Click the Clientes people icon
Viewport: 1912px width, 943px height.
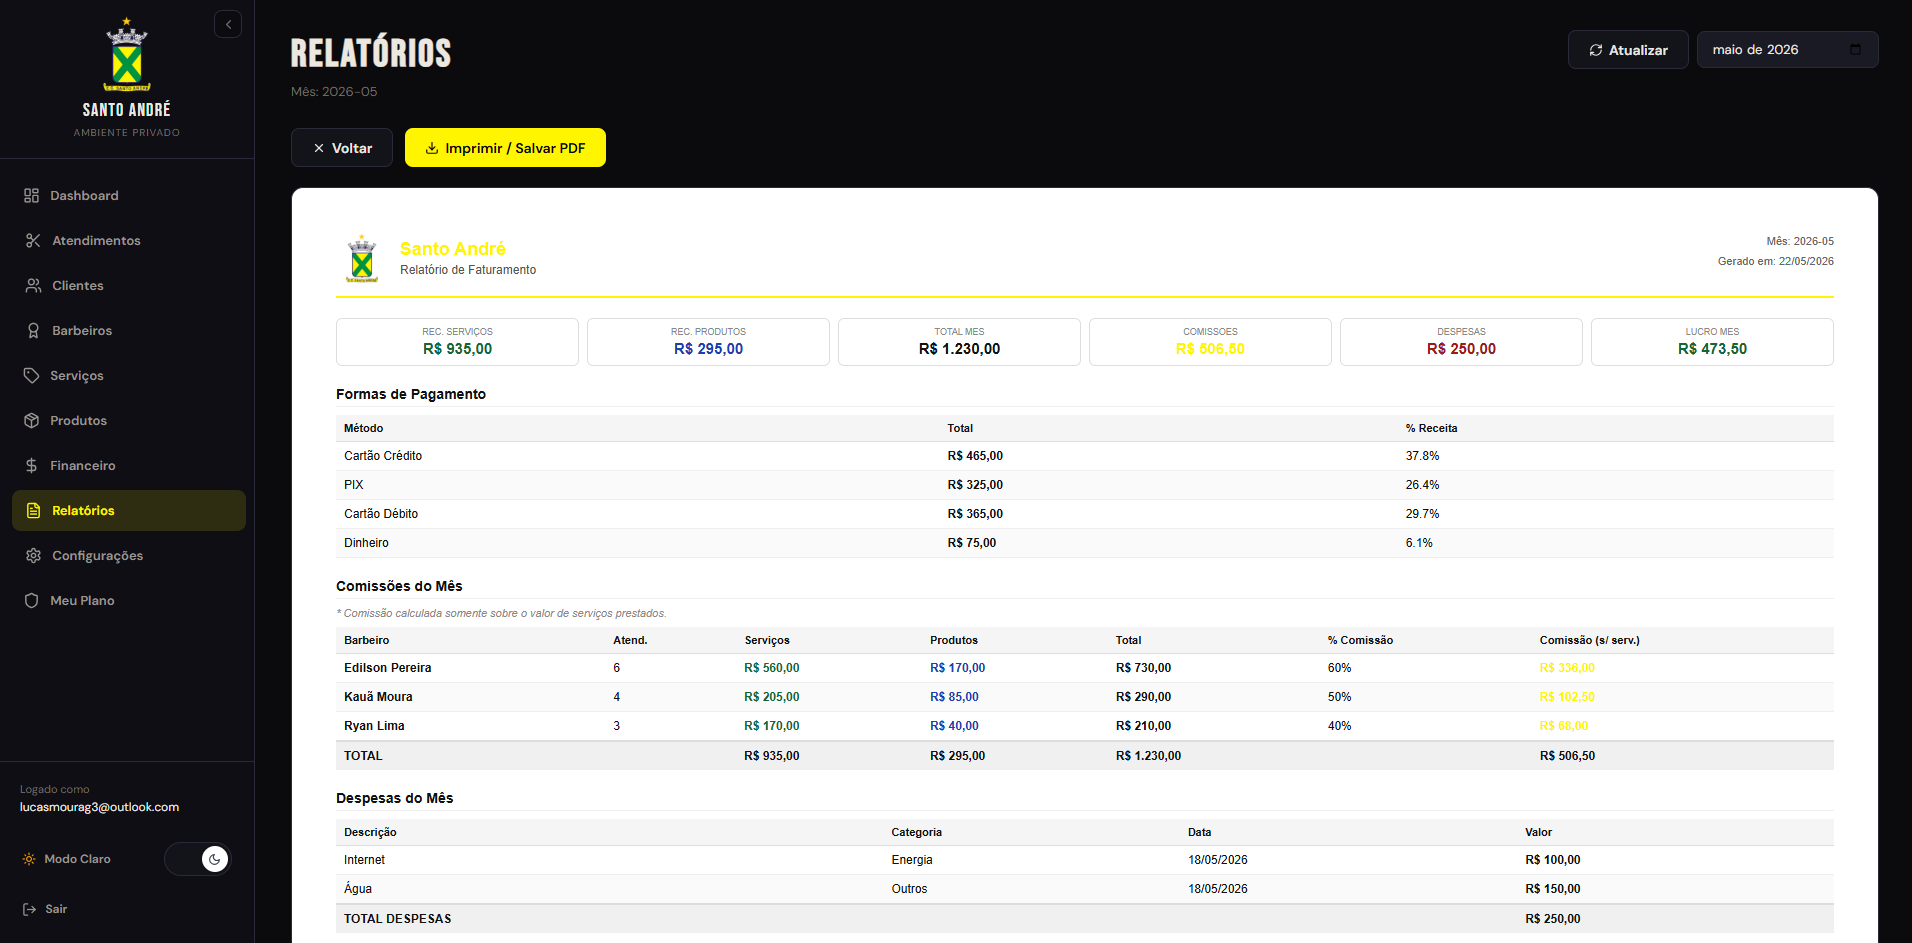pos(33,286)
